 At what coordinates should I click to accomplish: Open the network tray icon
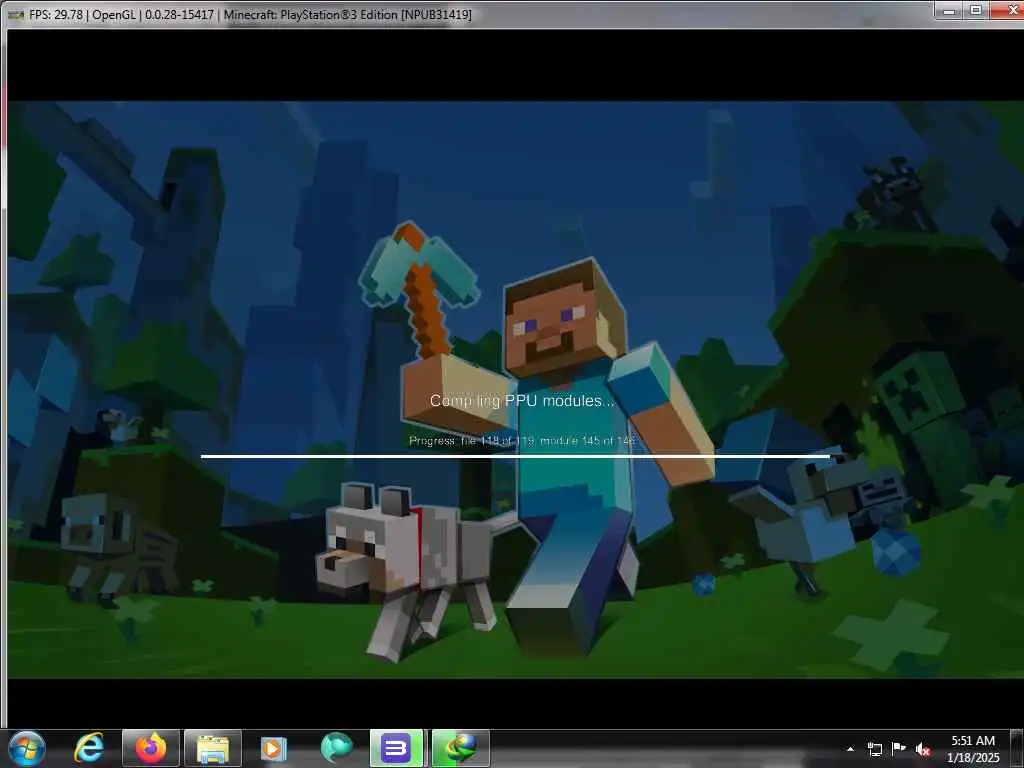pyautogui.click(x=874, y=749)
